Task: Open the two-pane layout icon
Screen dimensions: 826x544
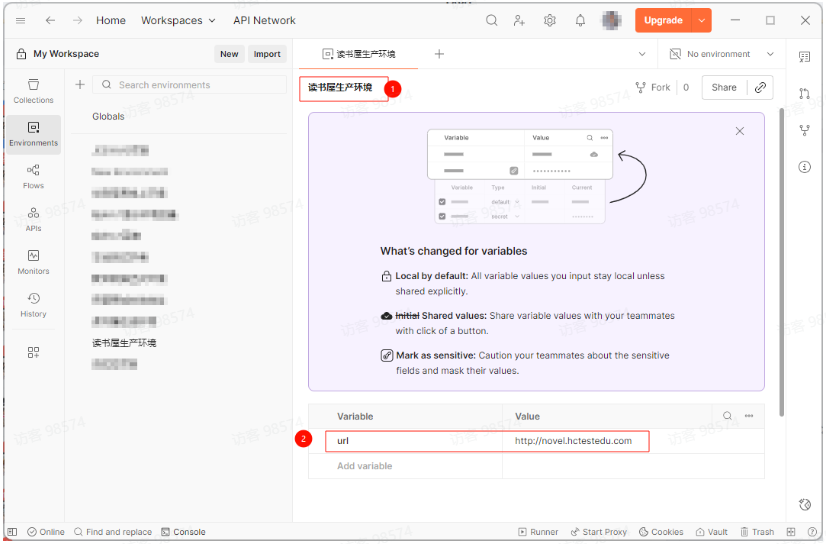Action: pyautogui.click(x=791, y=532)
